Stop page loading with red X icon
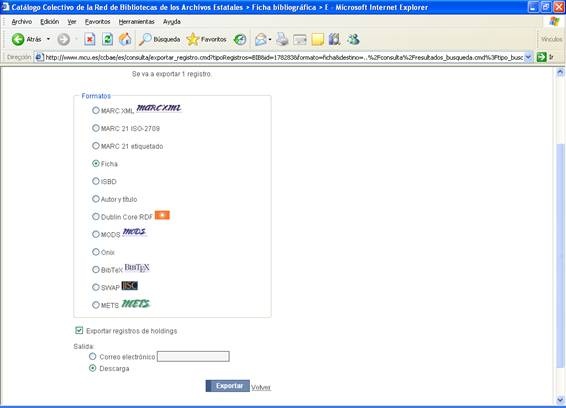The image size is (566, 408). [90, 39]
